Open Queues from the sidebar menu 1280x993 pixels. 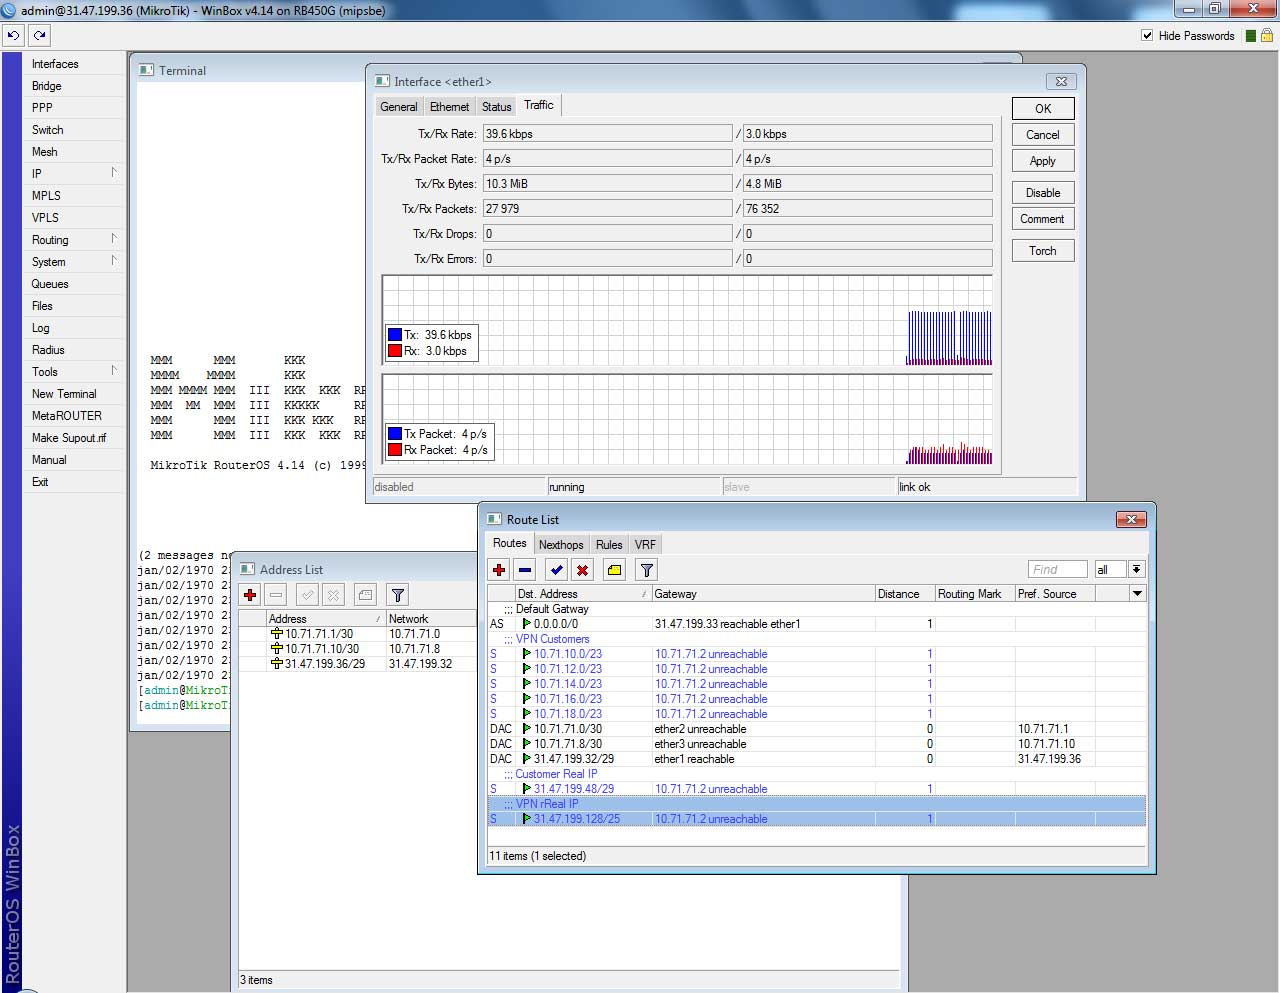click(x=50, y=284)
